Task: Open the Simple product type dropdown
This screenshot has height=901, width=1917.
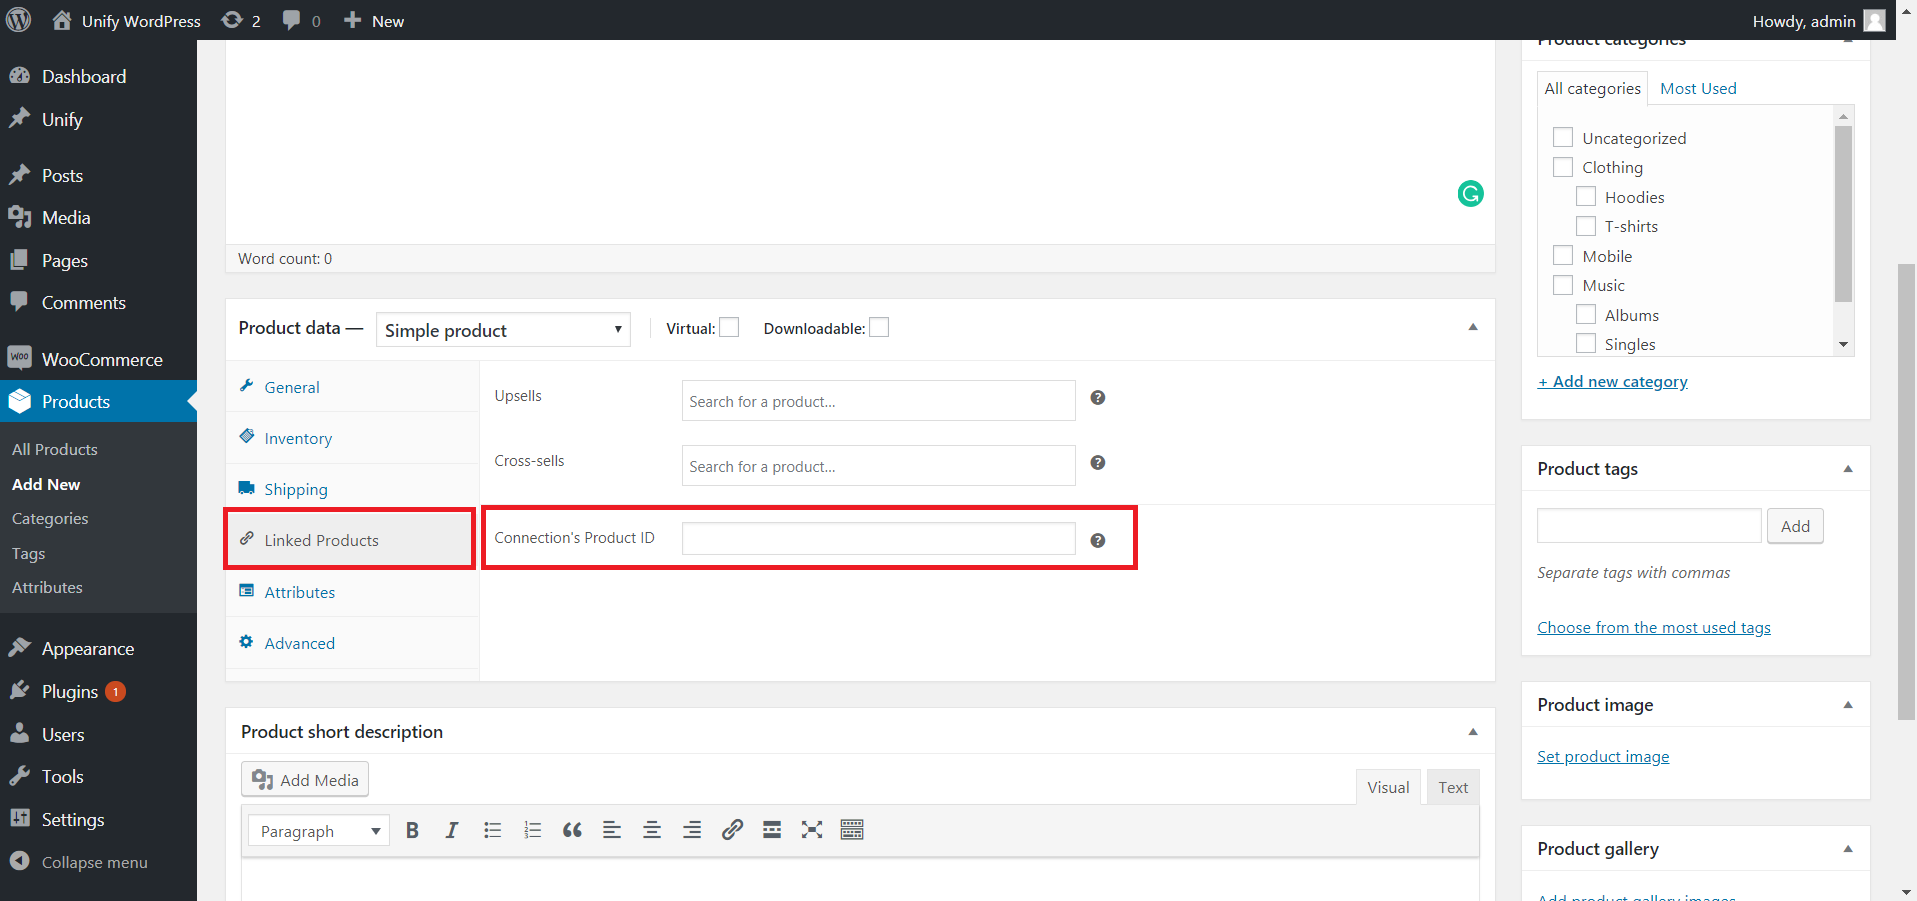Action: pyautogui.click(x=503, y=330)
